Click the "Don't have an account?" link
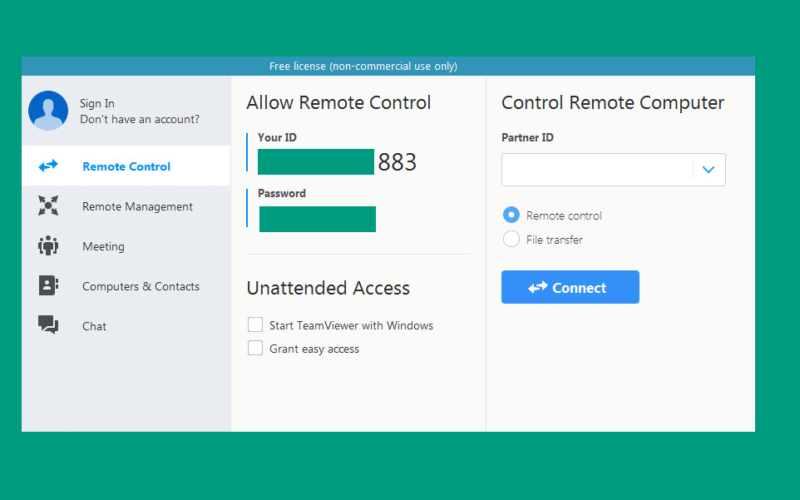 coord(139,119)
